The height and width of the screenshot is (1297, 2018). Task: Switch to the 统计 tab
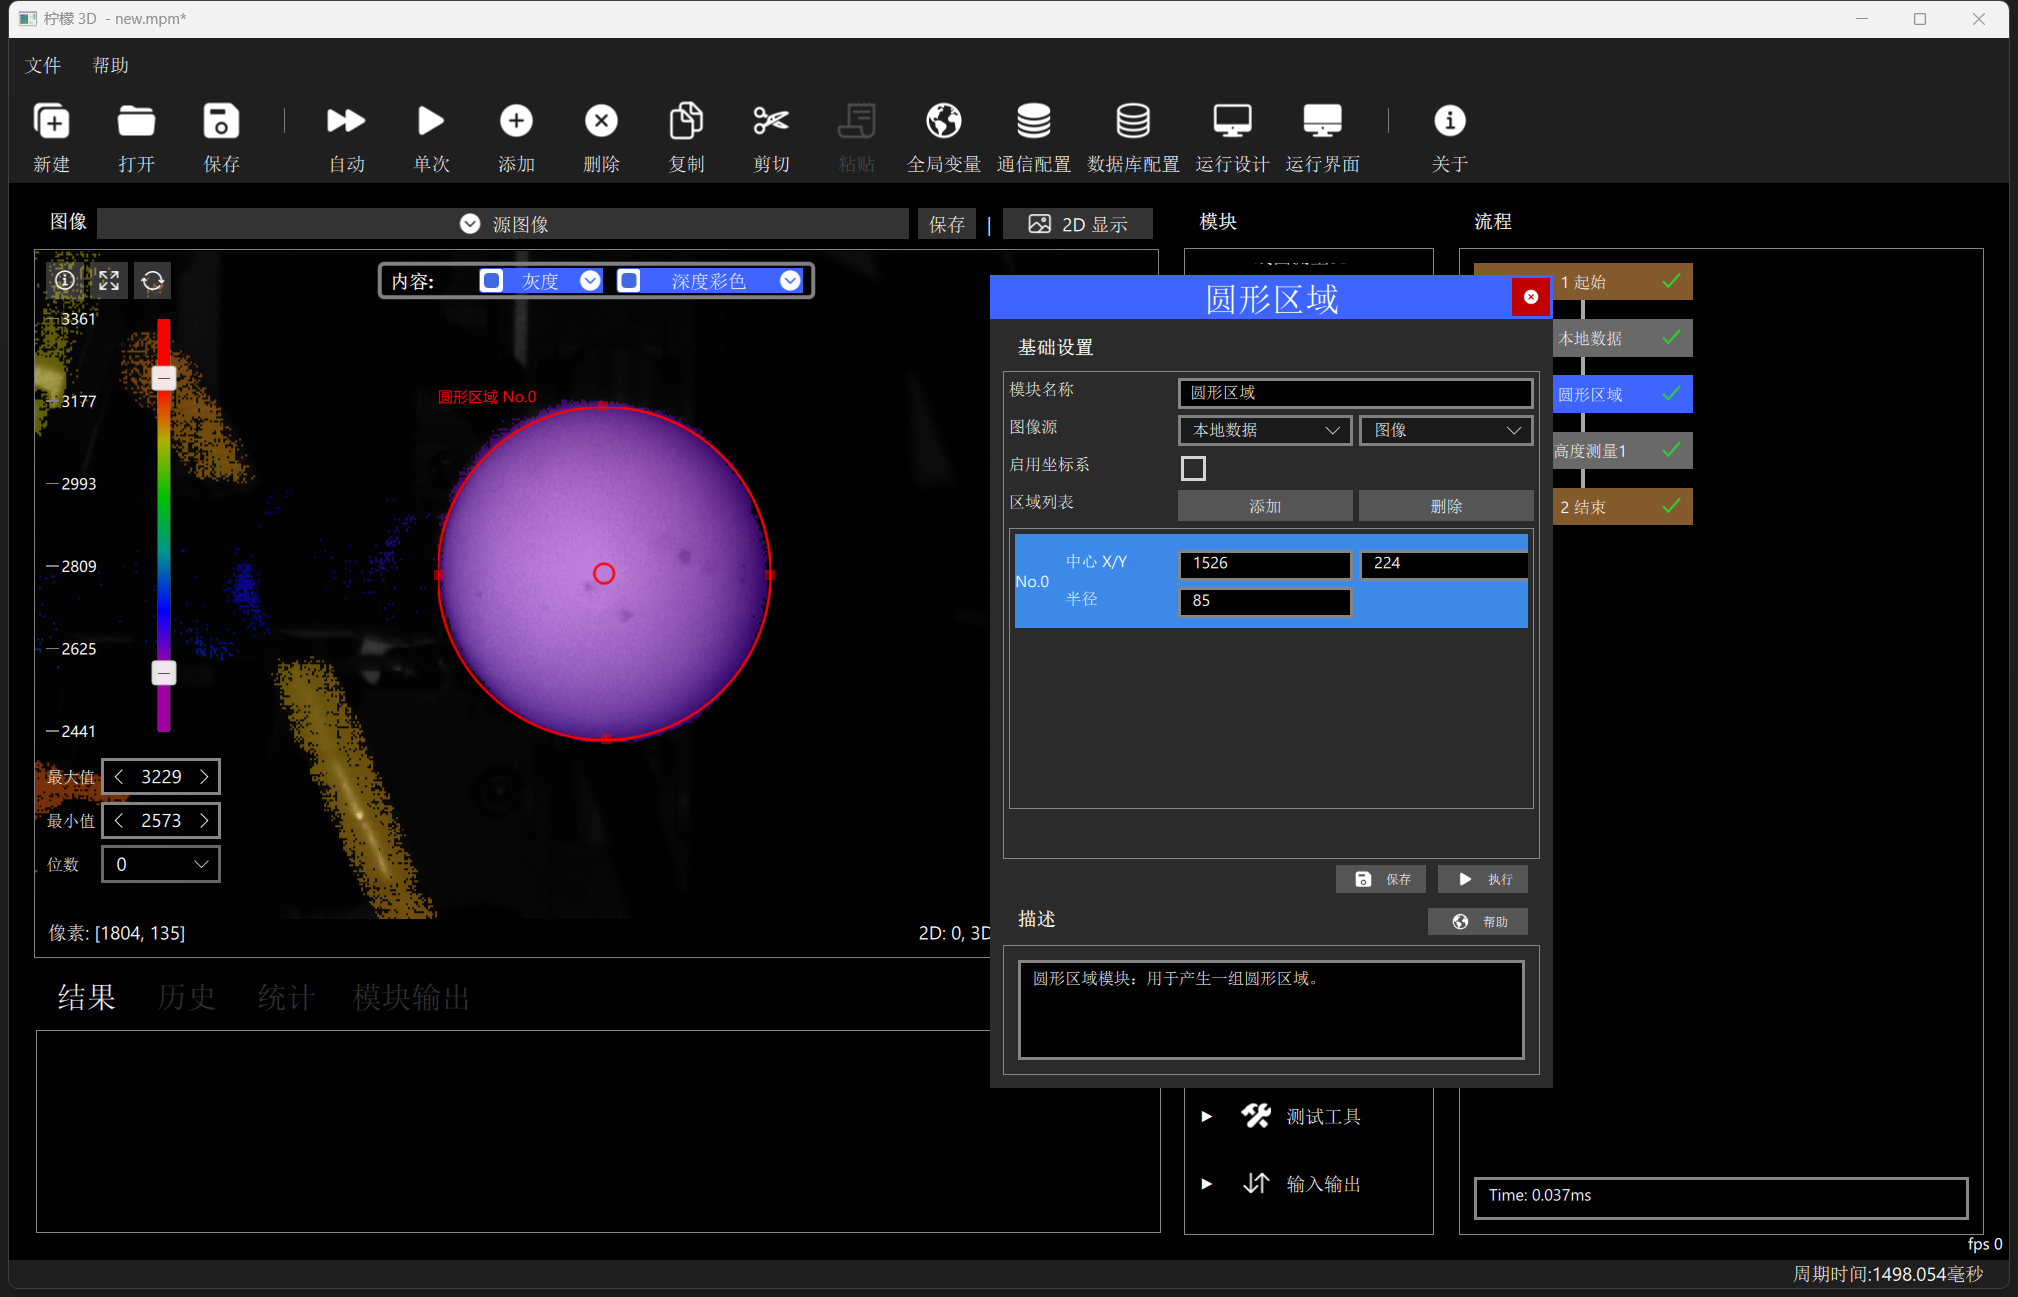pyautogui.click(x=286, y=996)
